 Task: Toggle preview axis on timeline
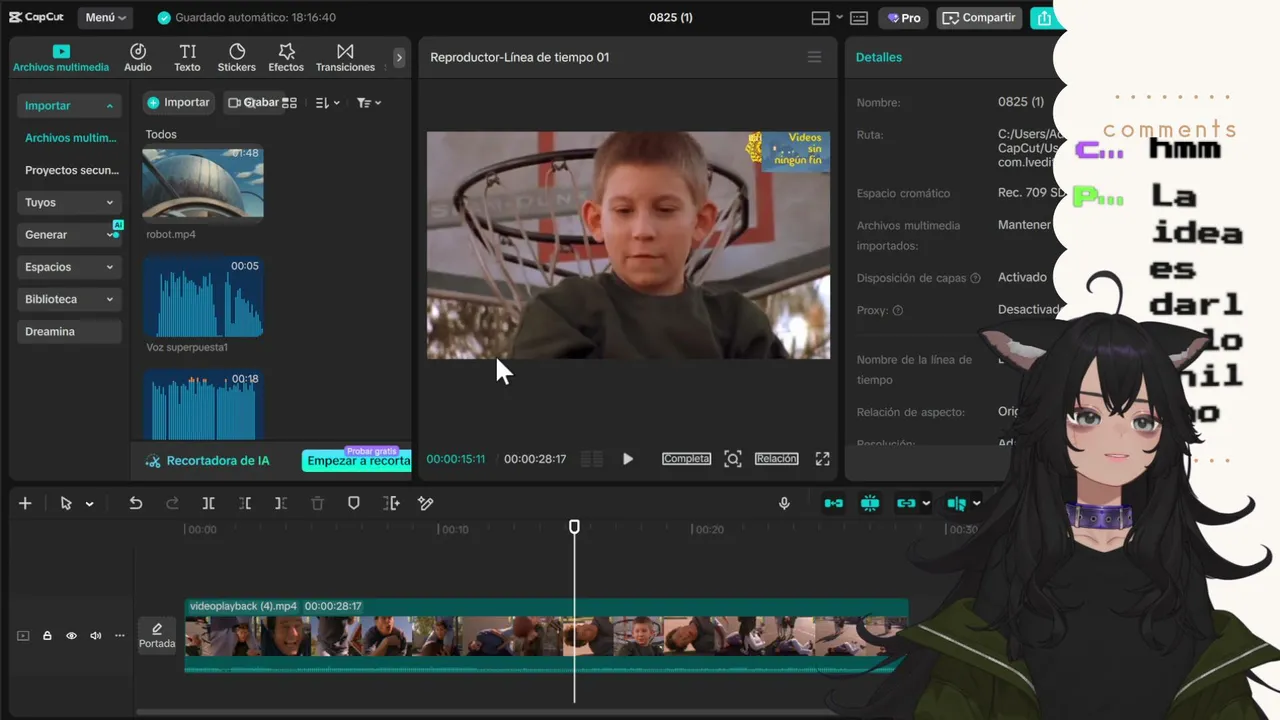pos(957,503)
